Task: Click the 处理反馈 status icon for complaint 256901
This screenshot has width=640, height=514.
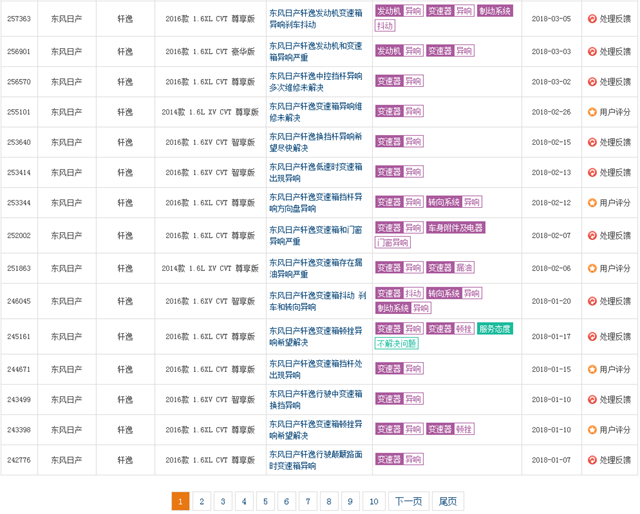Action: tap(592, 51)
